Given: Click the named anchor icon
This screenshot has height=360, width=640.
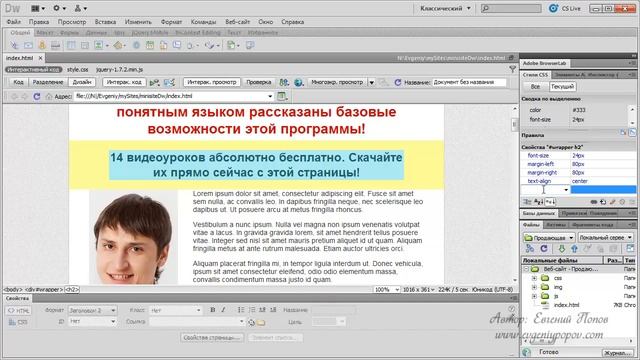Looking at the screenshot, I should [42, 45].
